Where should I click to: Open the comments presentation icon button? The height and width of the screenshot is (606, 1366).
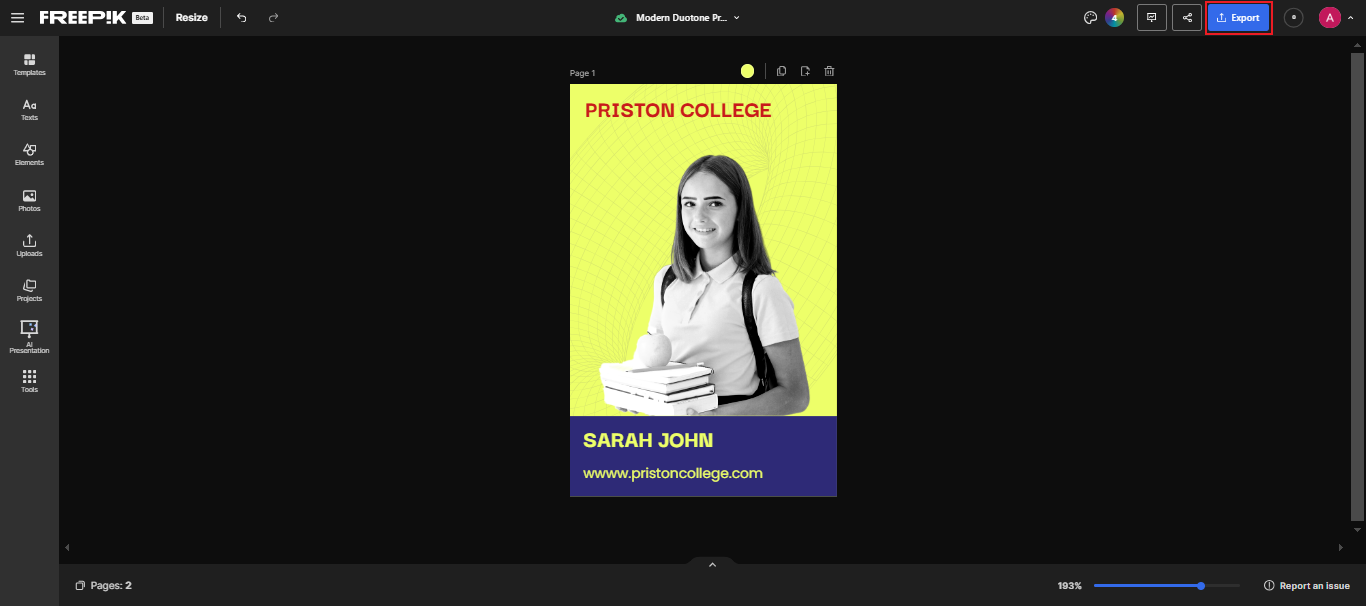click(x=1152, y=18)
